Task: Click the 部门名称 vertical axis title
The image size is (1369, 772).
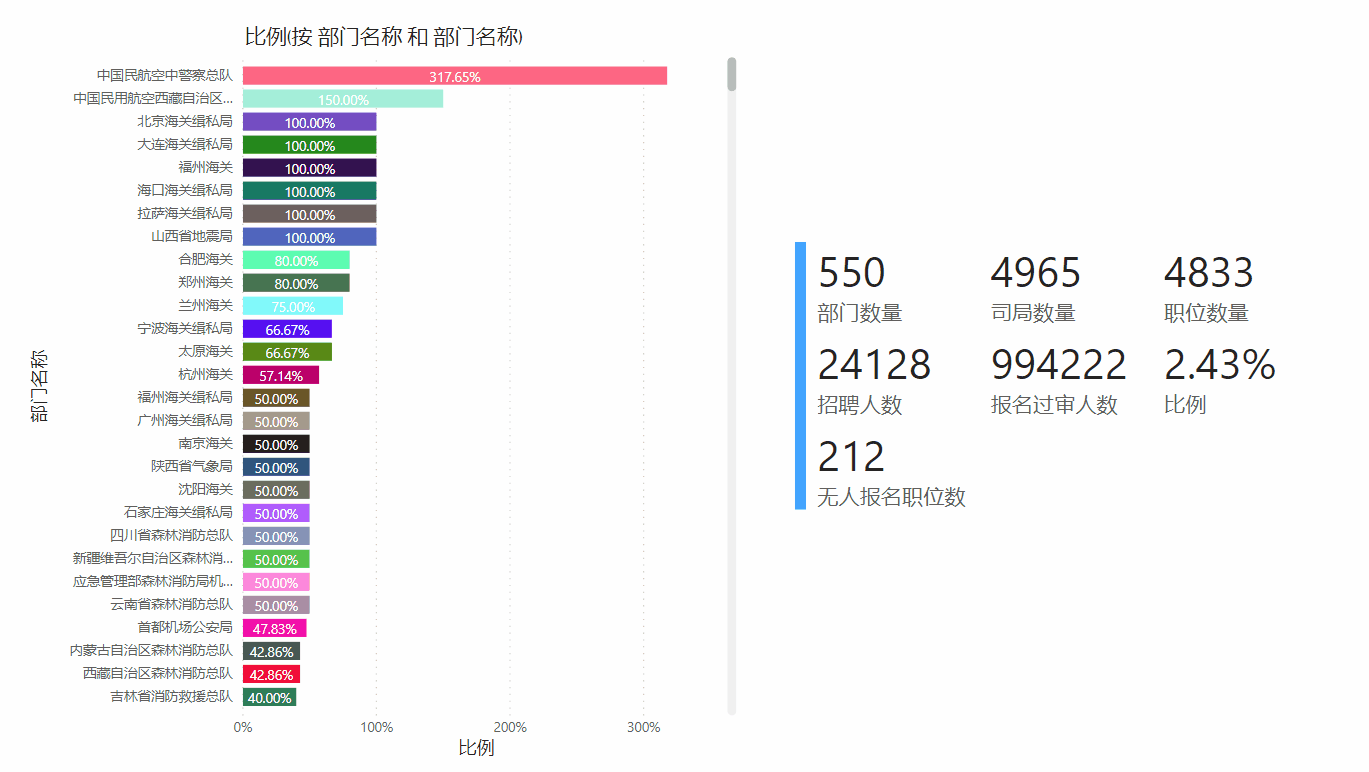Action: 40,385
